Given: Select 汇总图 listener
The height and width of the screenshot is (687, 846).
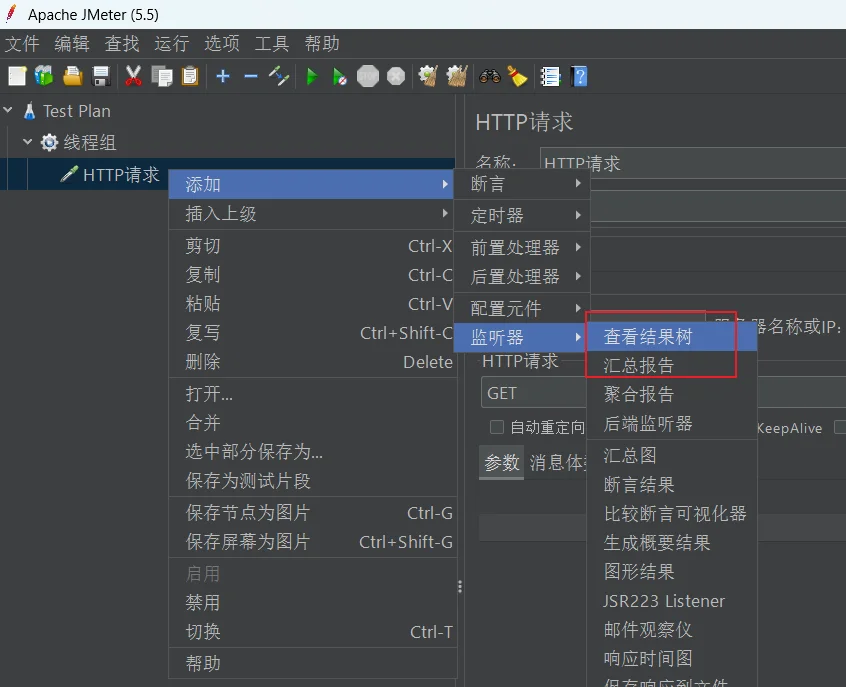Looking at the screenshot, I should click(672, 455).
